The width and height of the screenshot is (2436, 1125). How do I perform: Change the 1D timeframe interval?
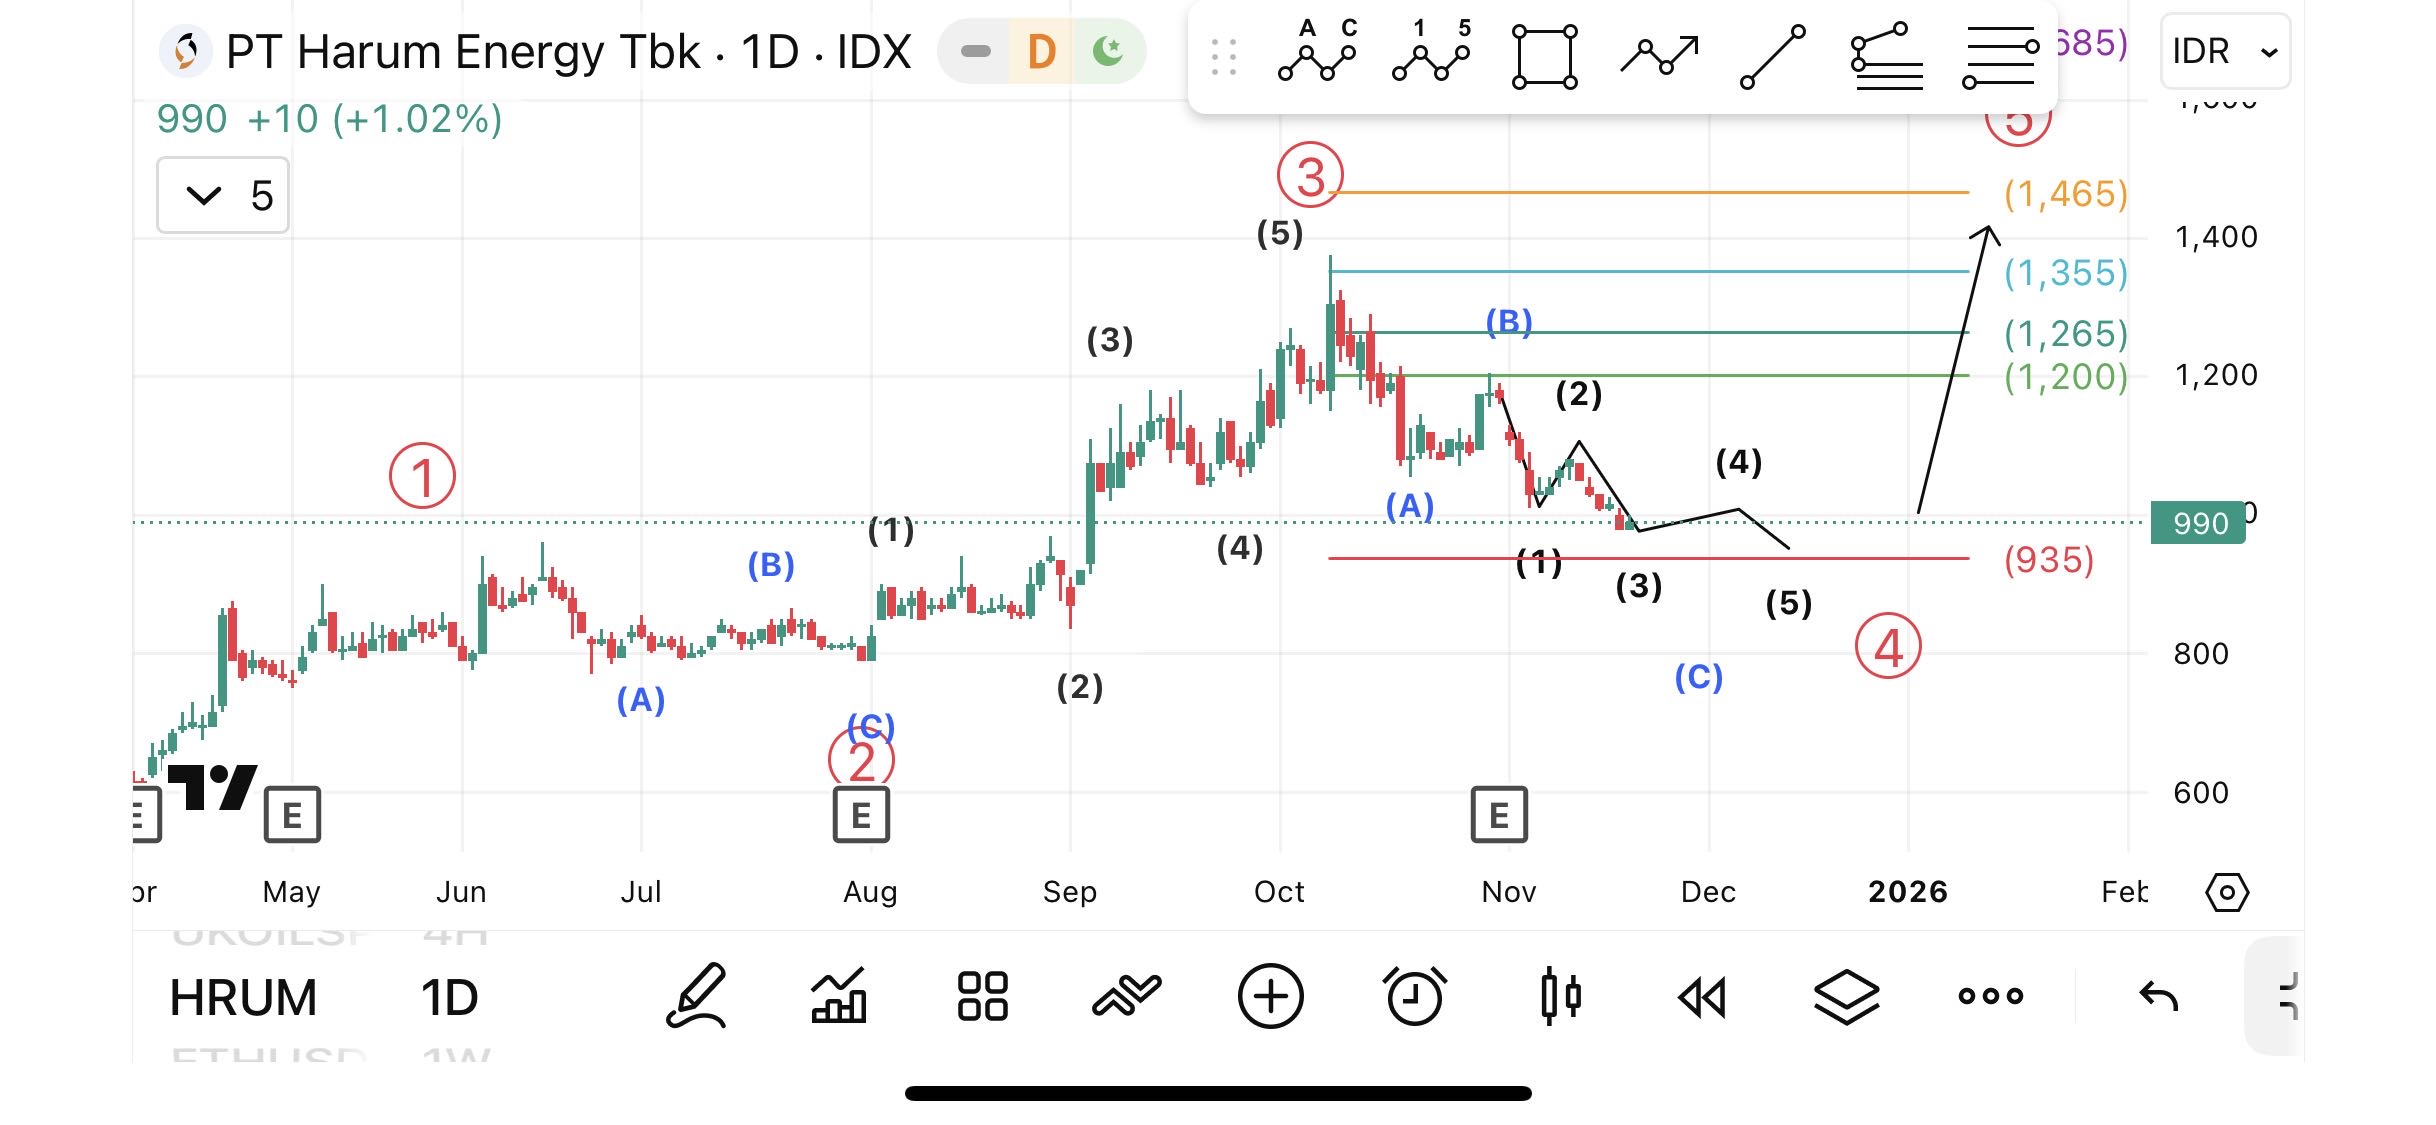pyautogui.click(x=449, y=998)
